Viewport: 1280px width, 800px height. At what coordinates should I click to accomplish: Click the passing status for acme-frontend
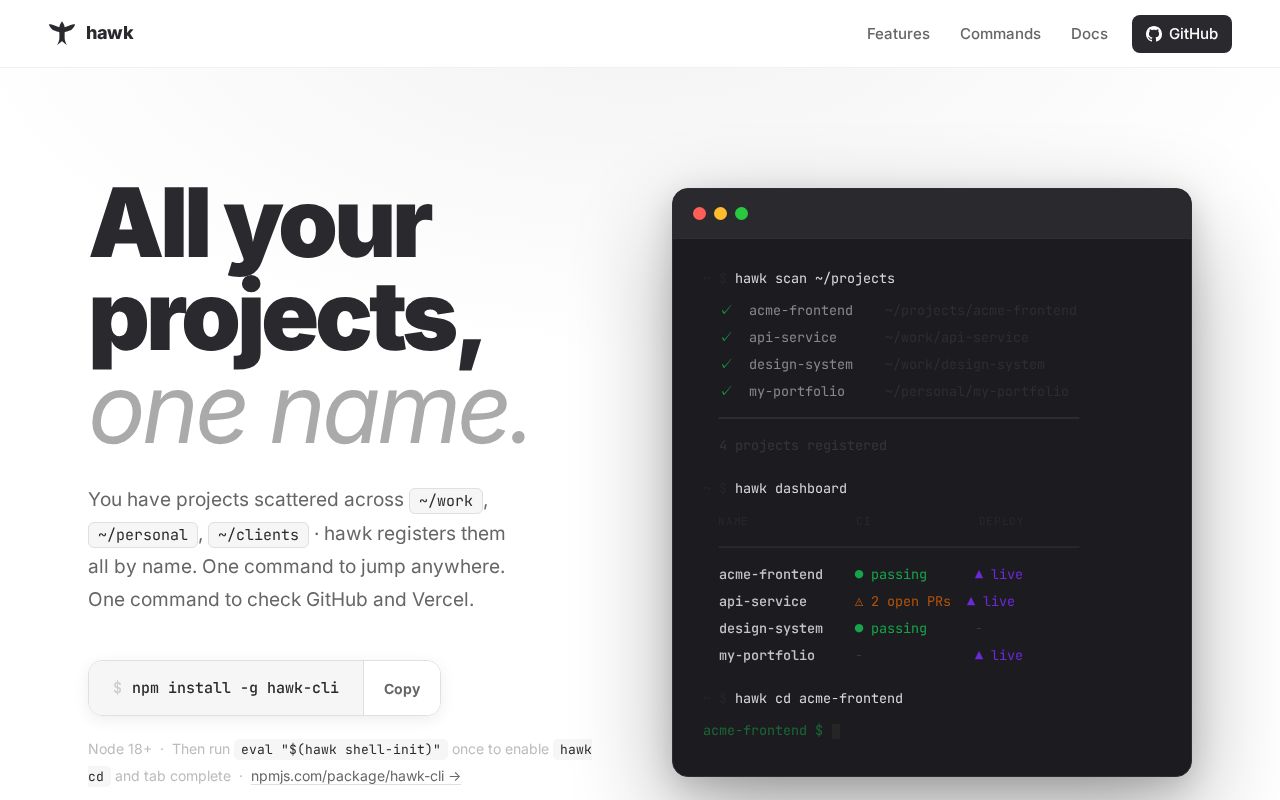(x=891, y=574)
